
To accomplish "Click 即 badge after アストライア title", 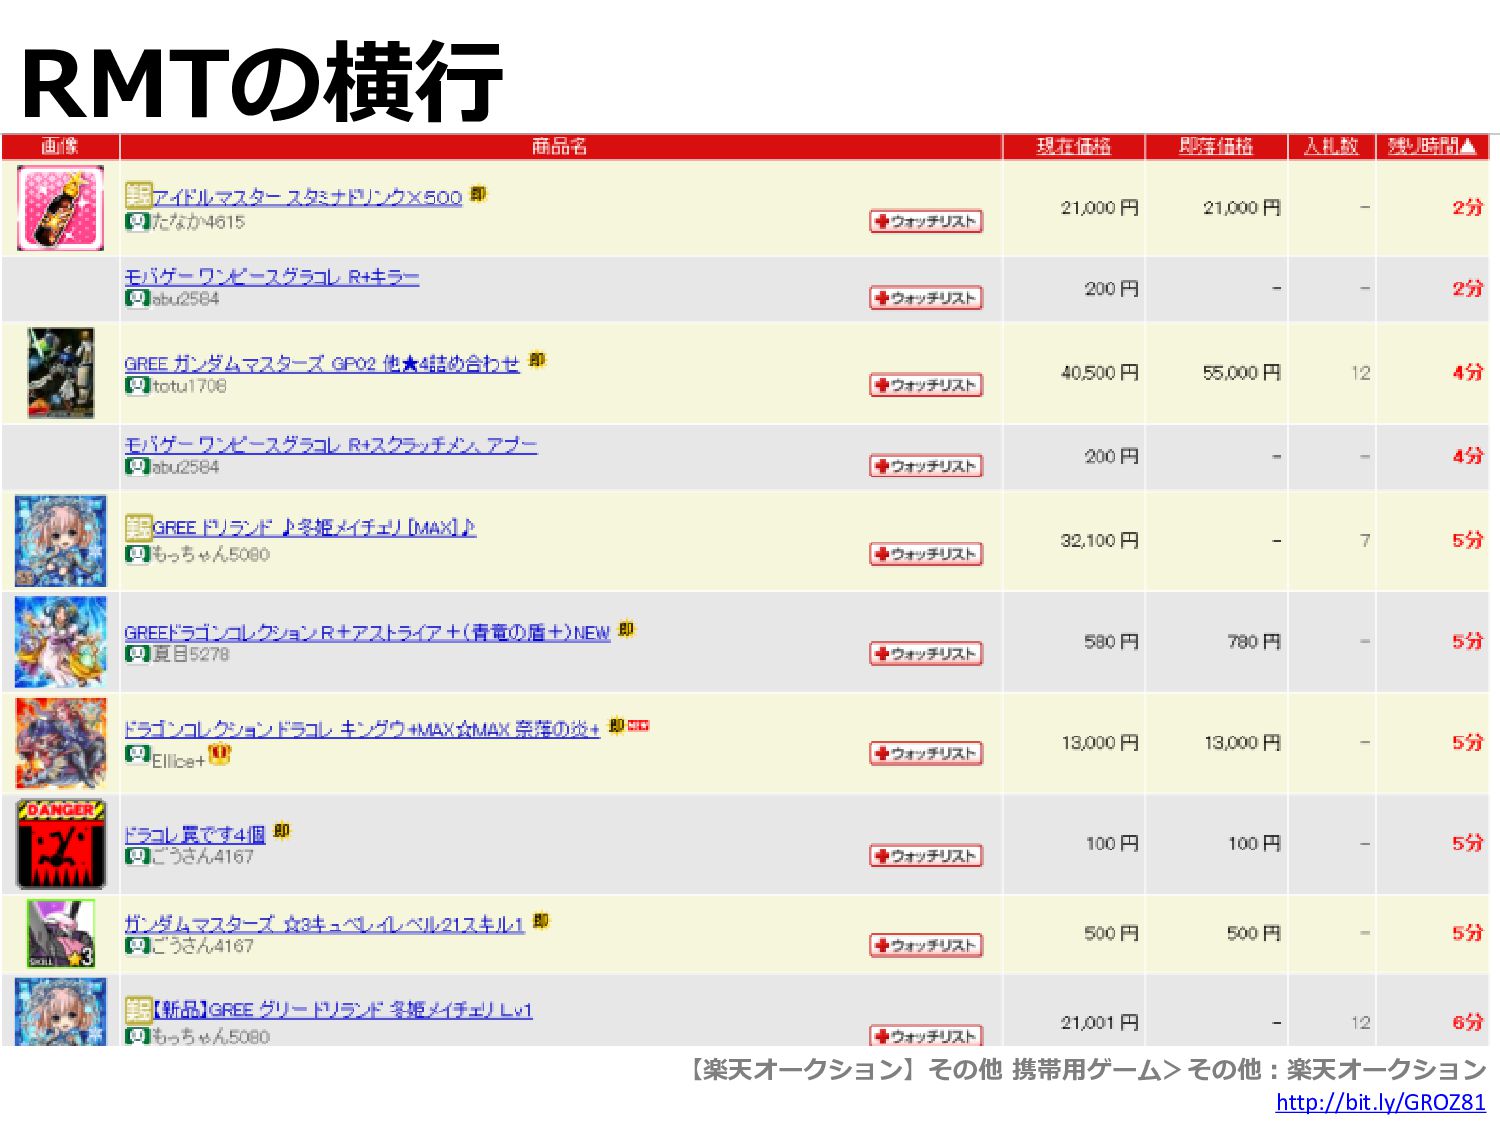I will pyautogui.click(x=626, y=629).
